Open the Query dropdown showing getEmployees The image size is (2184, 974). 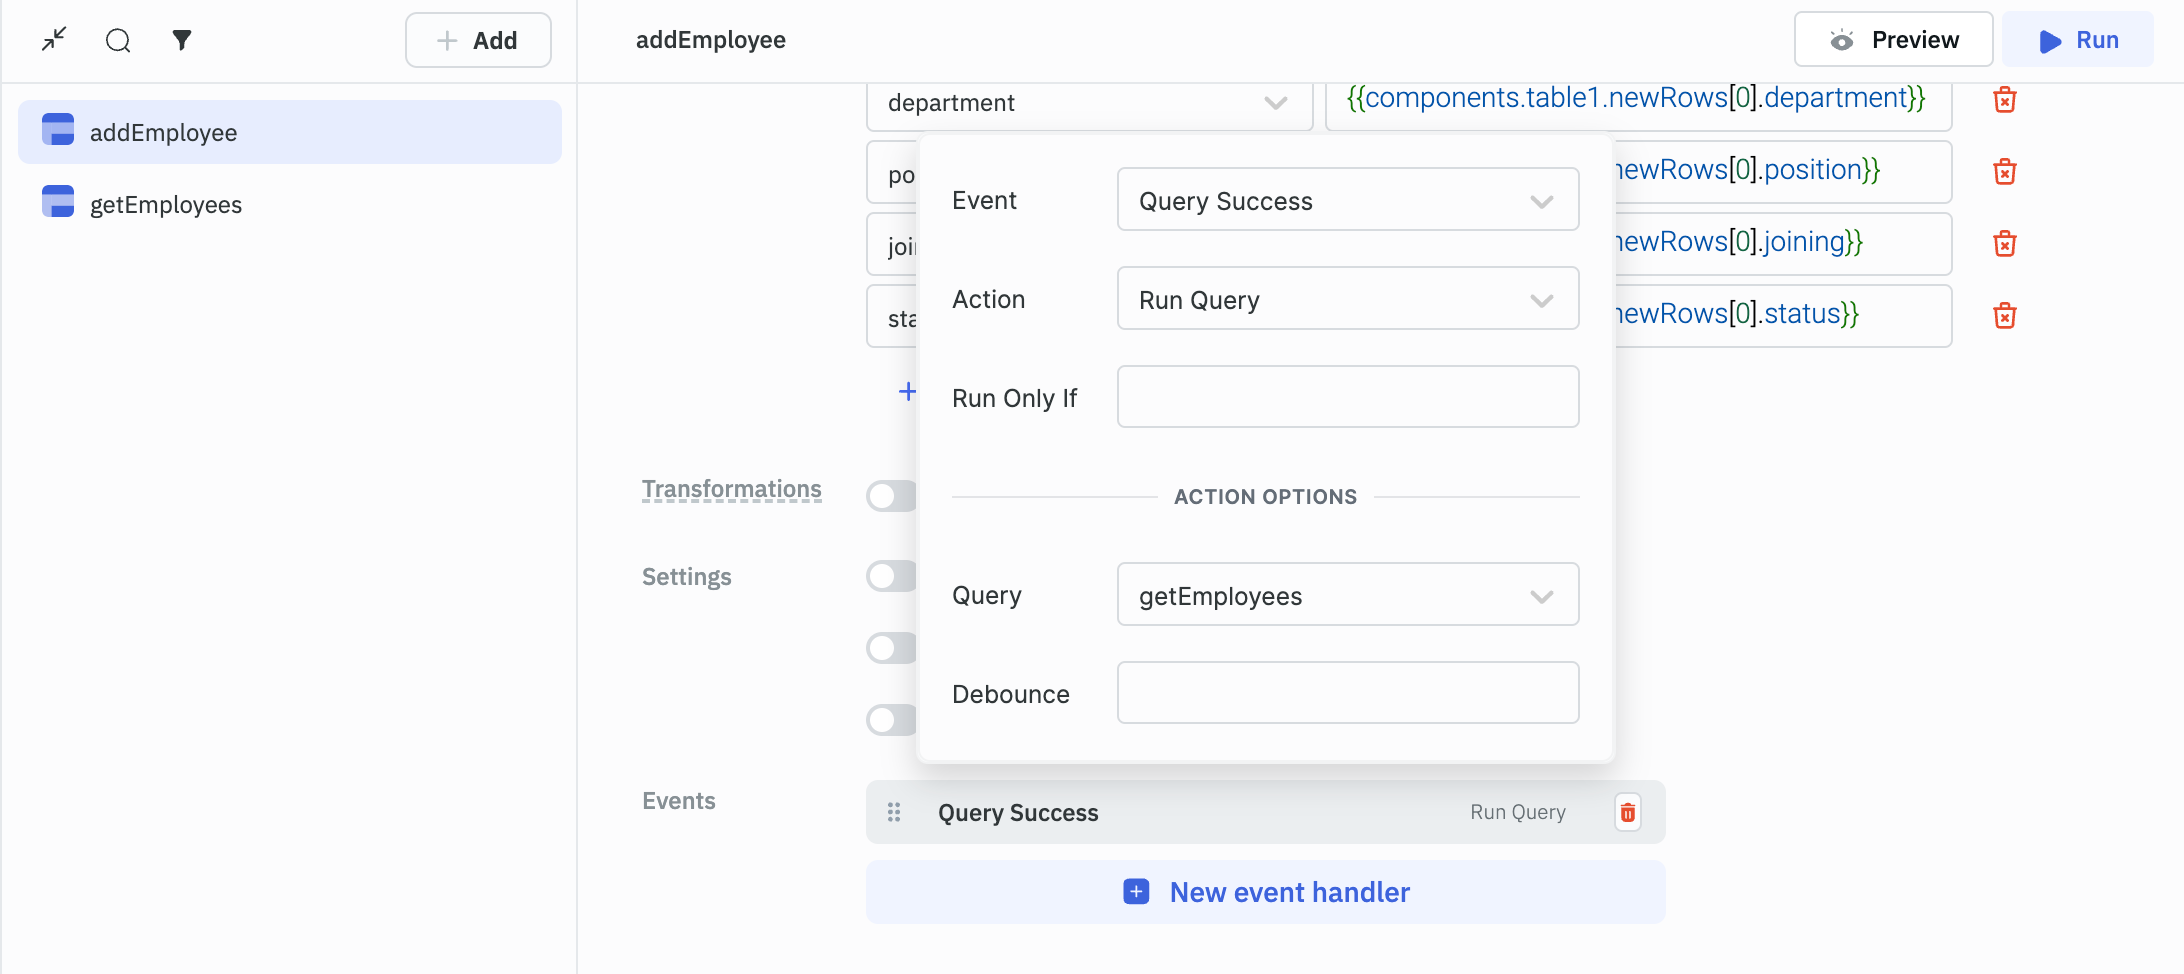pos(1347,595)
